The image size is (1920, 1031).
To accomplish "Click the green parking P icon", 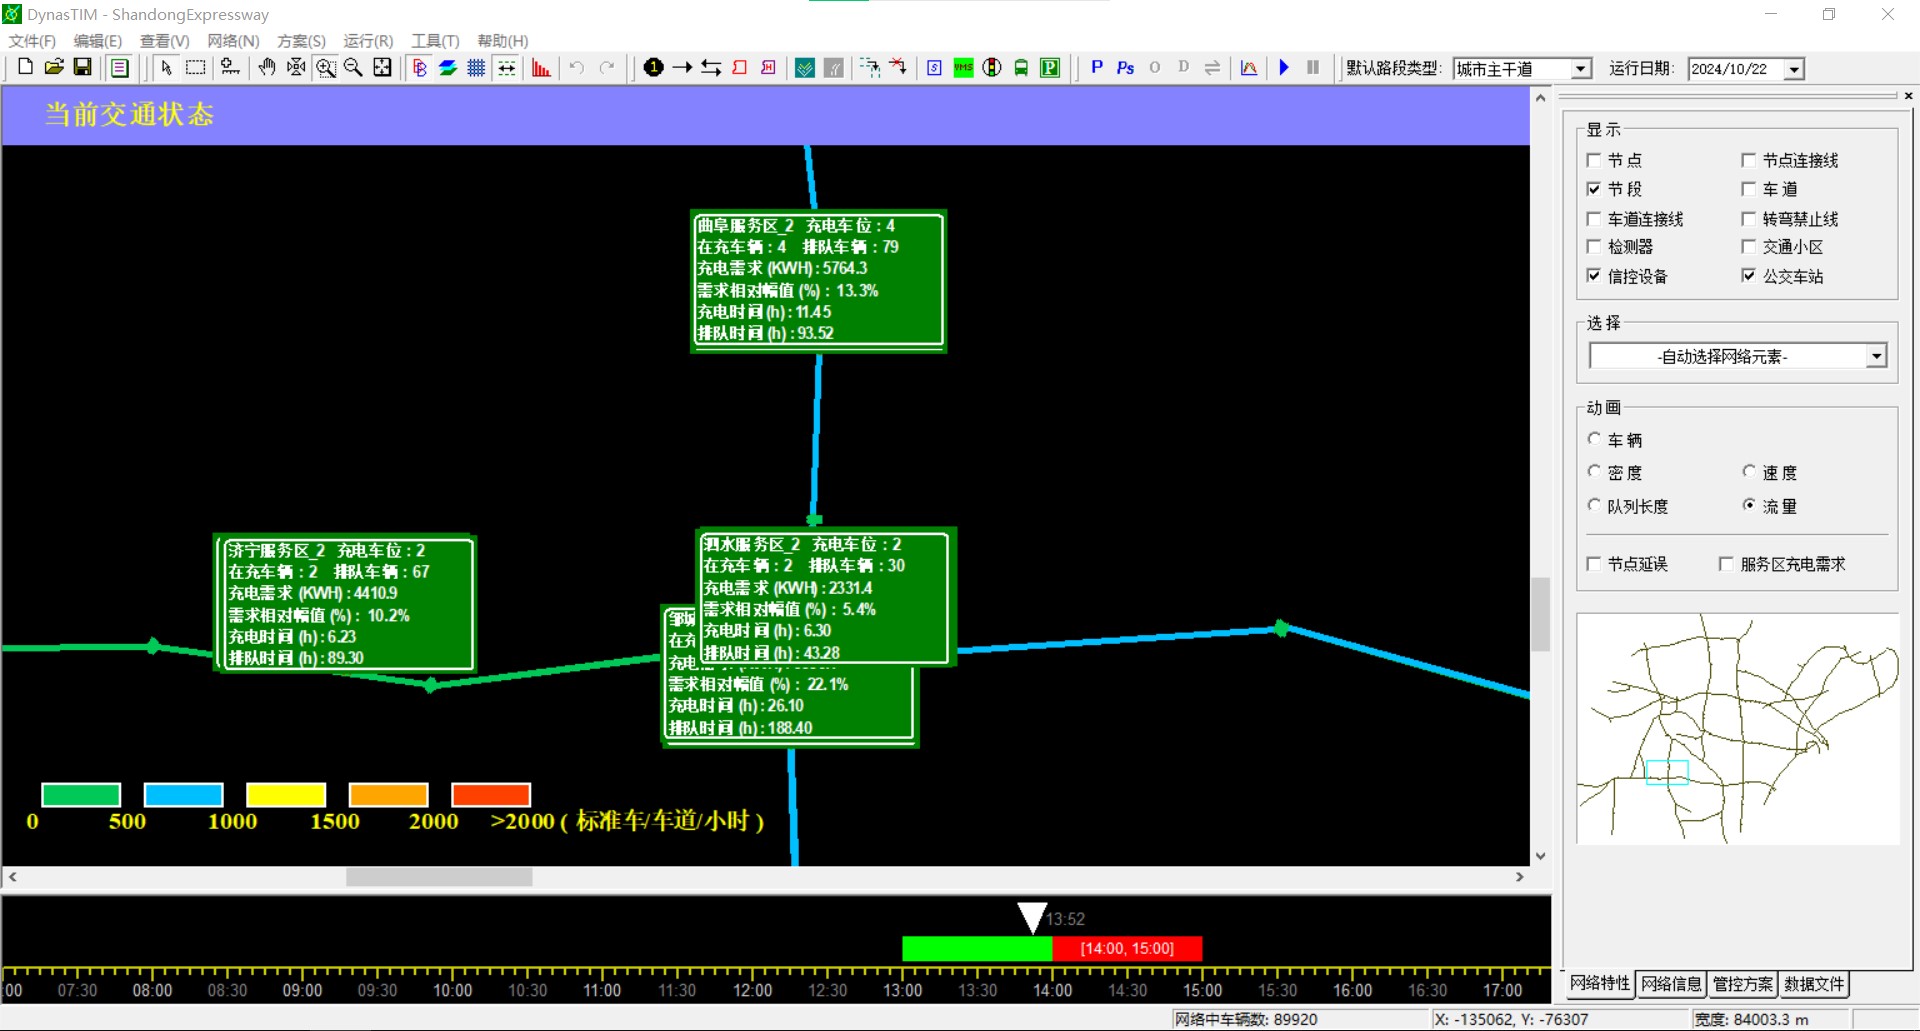I will 1050,68.
